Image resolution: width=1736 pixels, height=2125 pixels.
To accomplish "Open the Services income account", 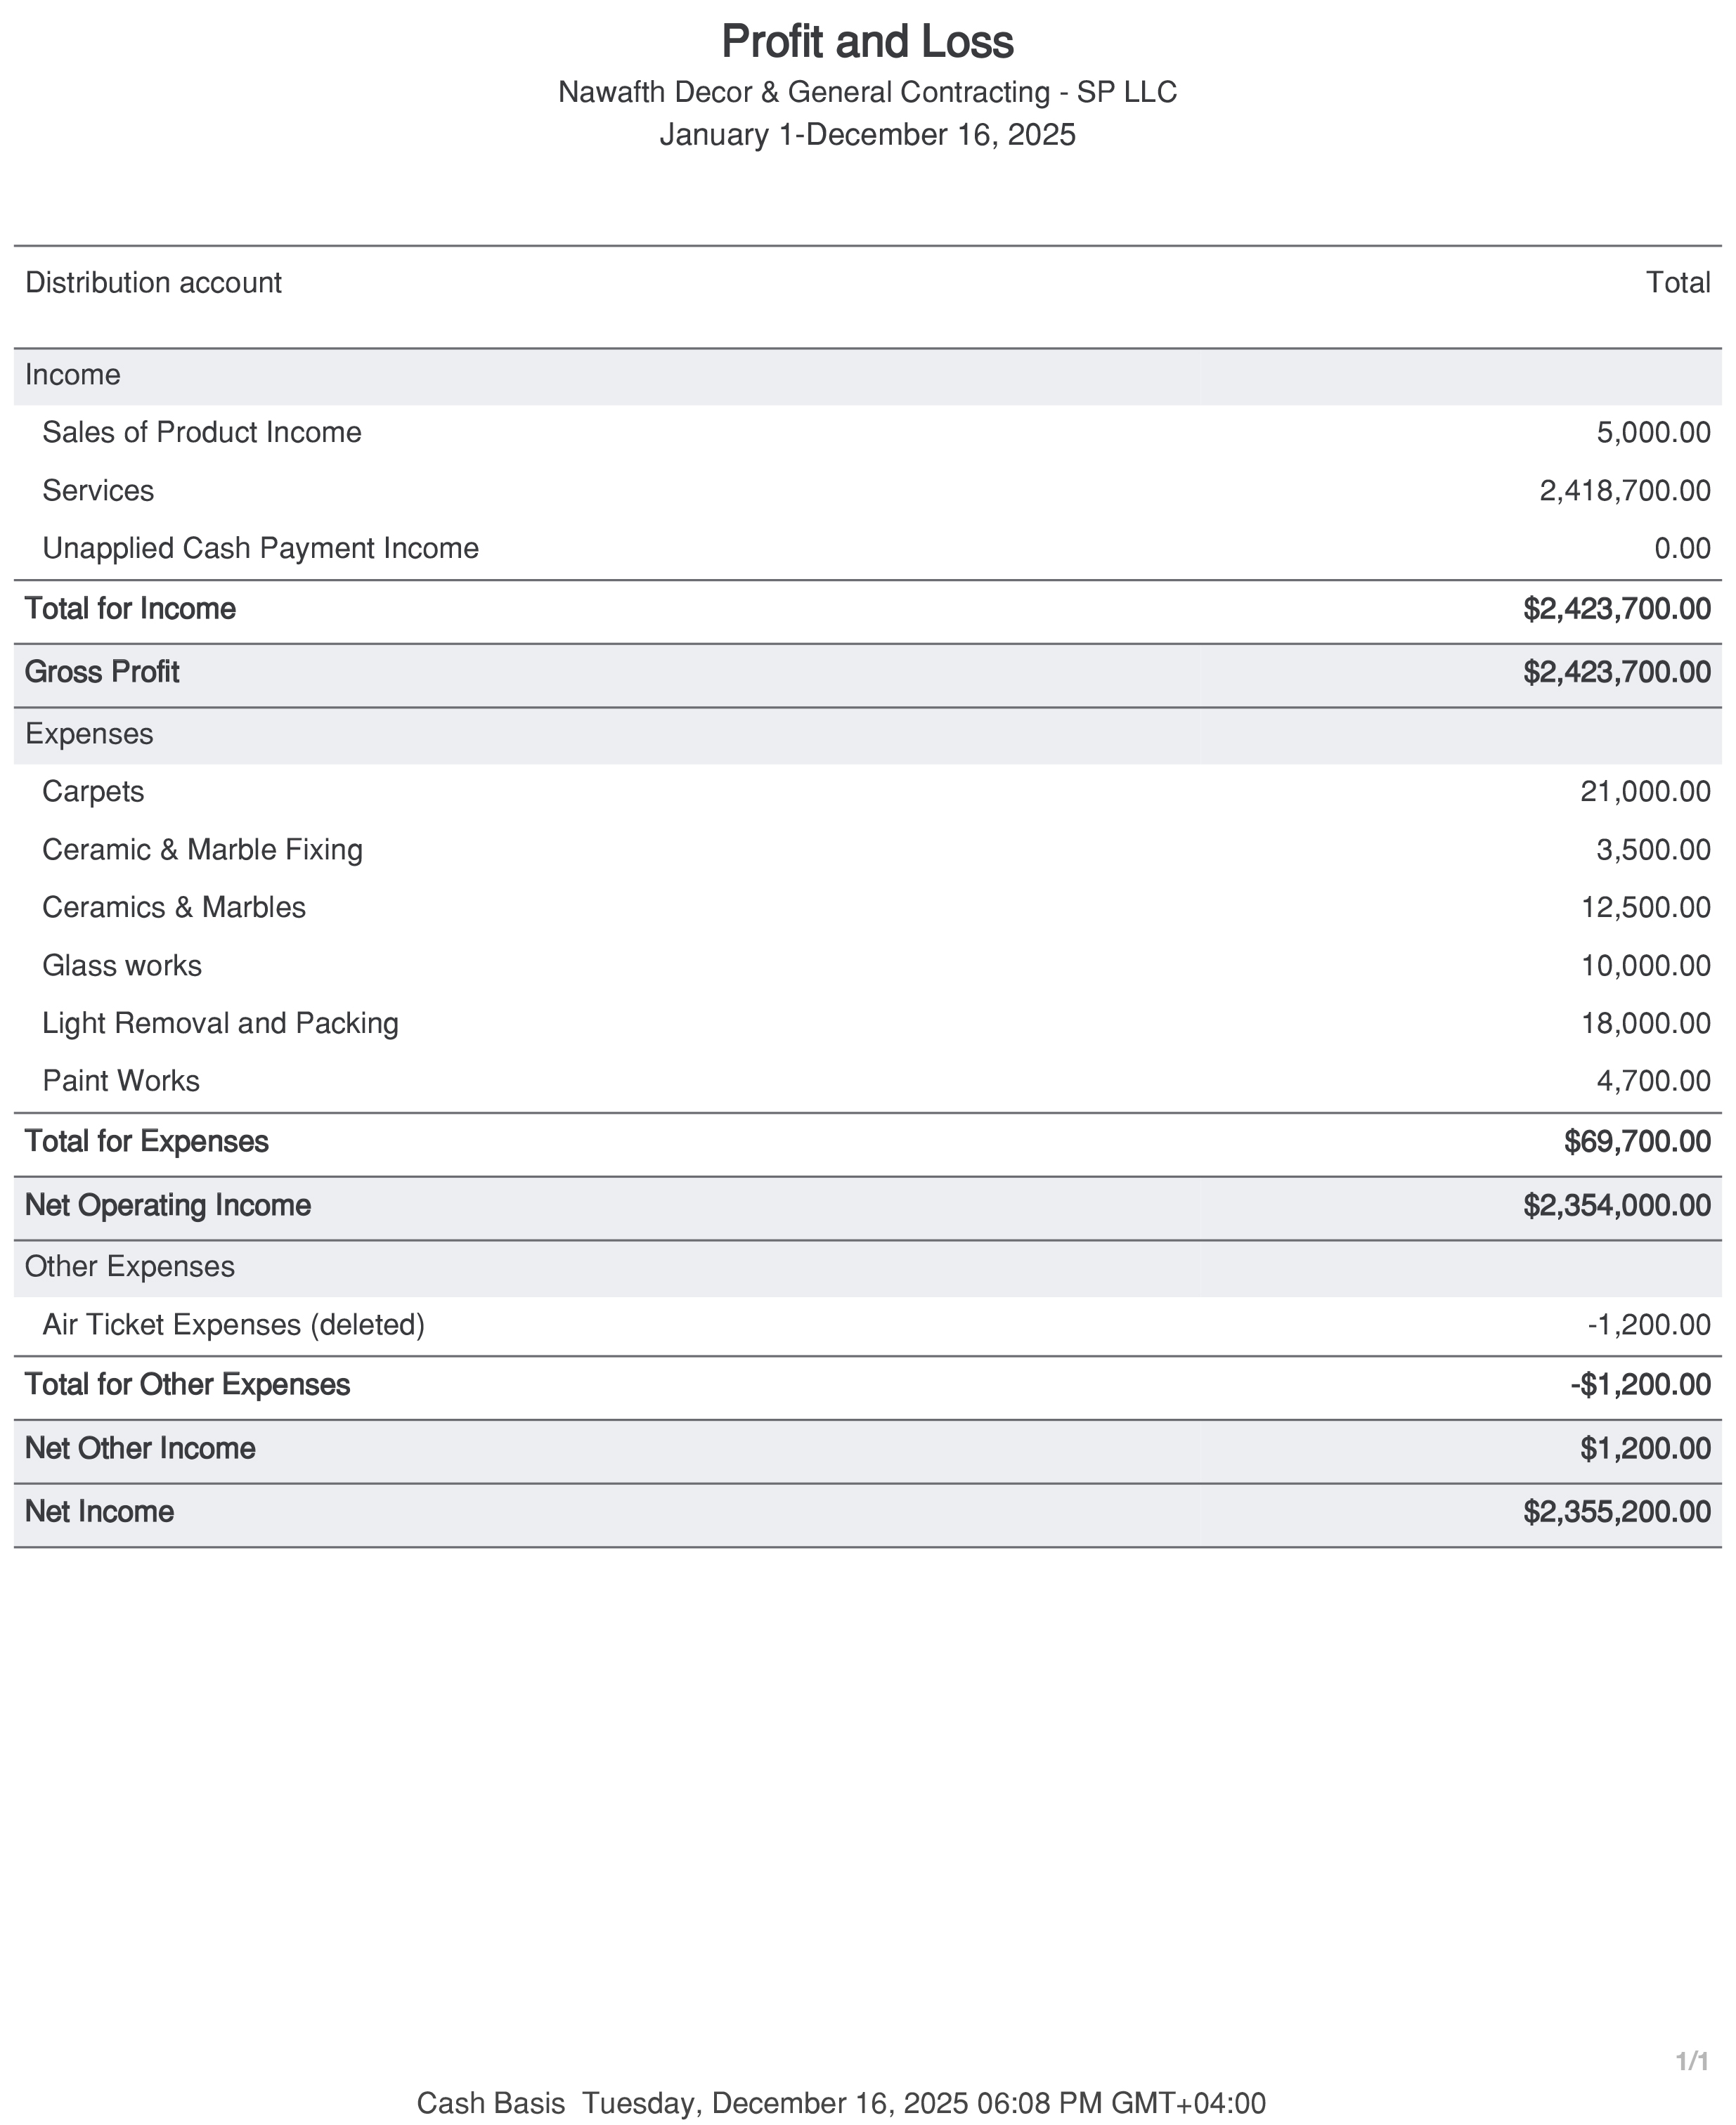I will coord(98,491).
